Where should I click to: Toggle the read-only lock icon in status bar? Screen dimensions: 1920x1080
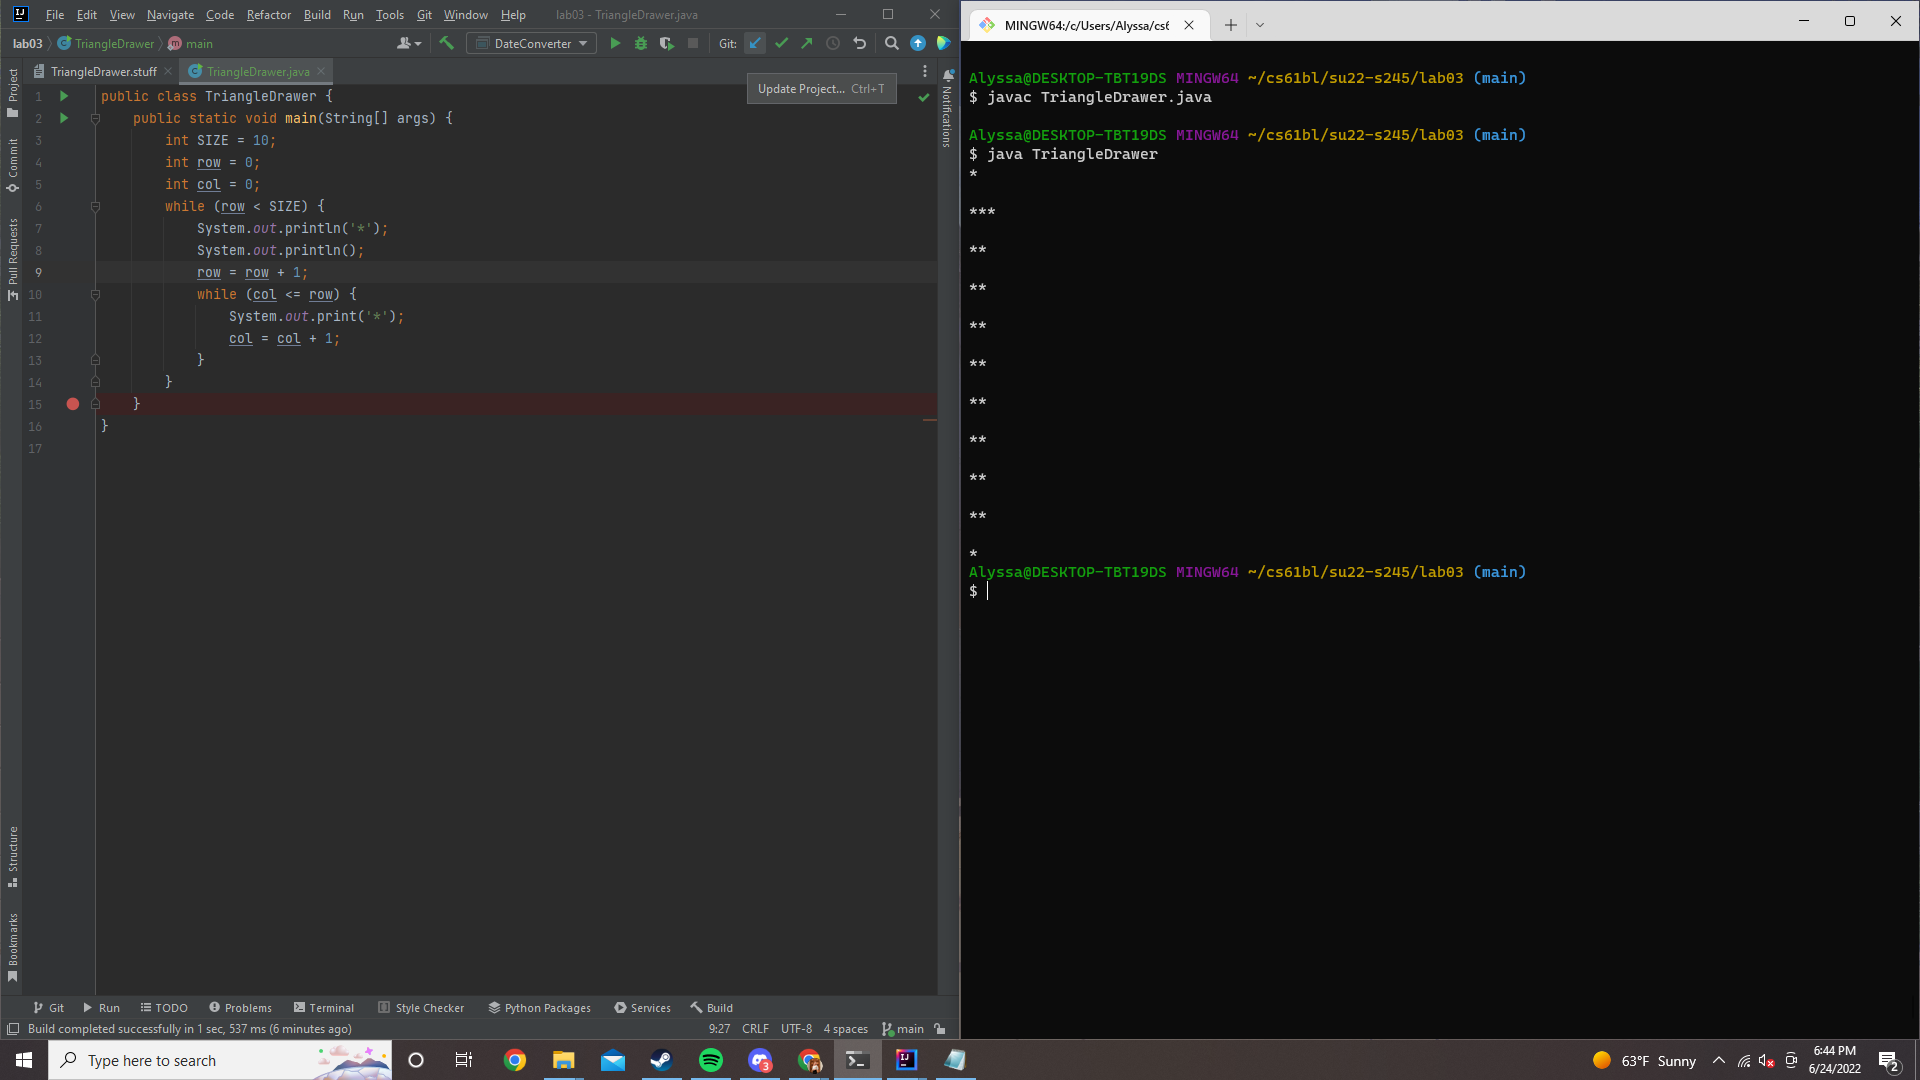click(940, 1028)
